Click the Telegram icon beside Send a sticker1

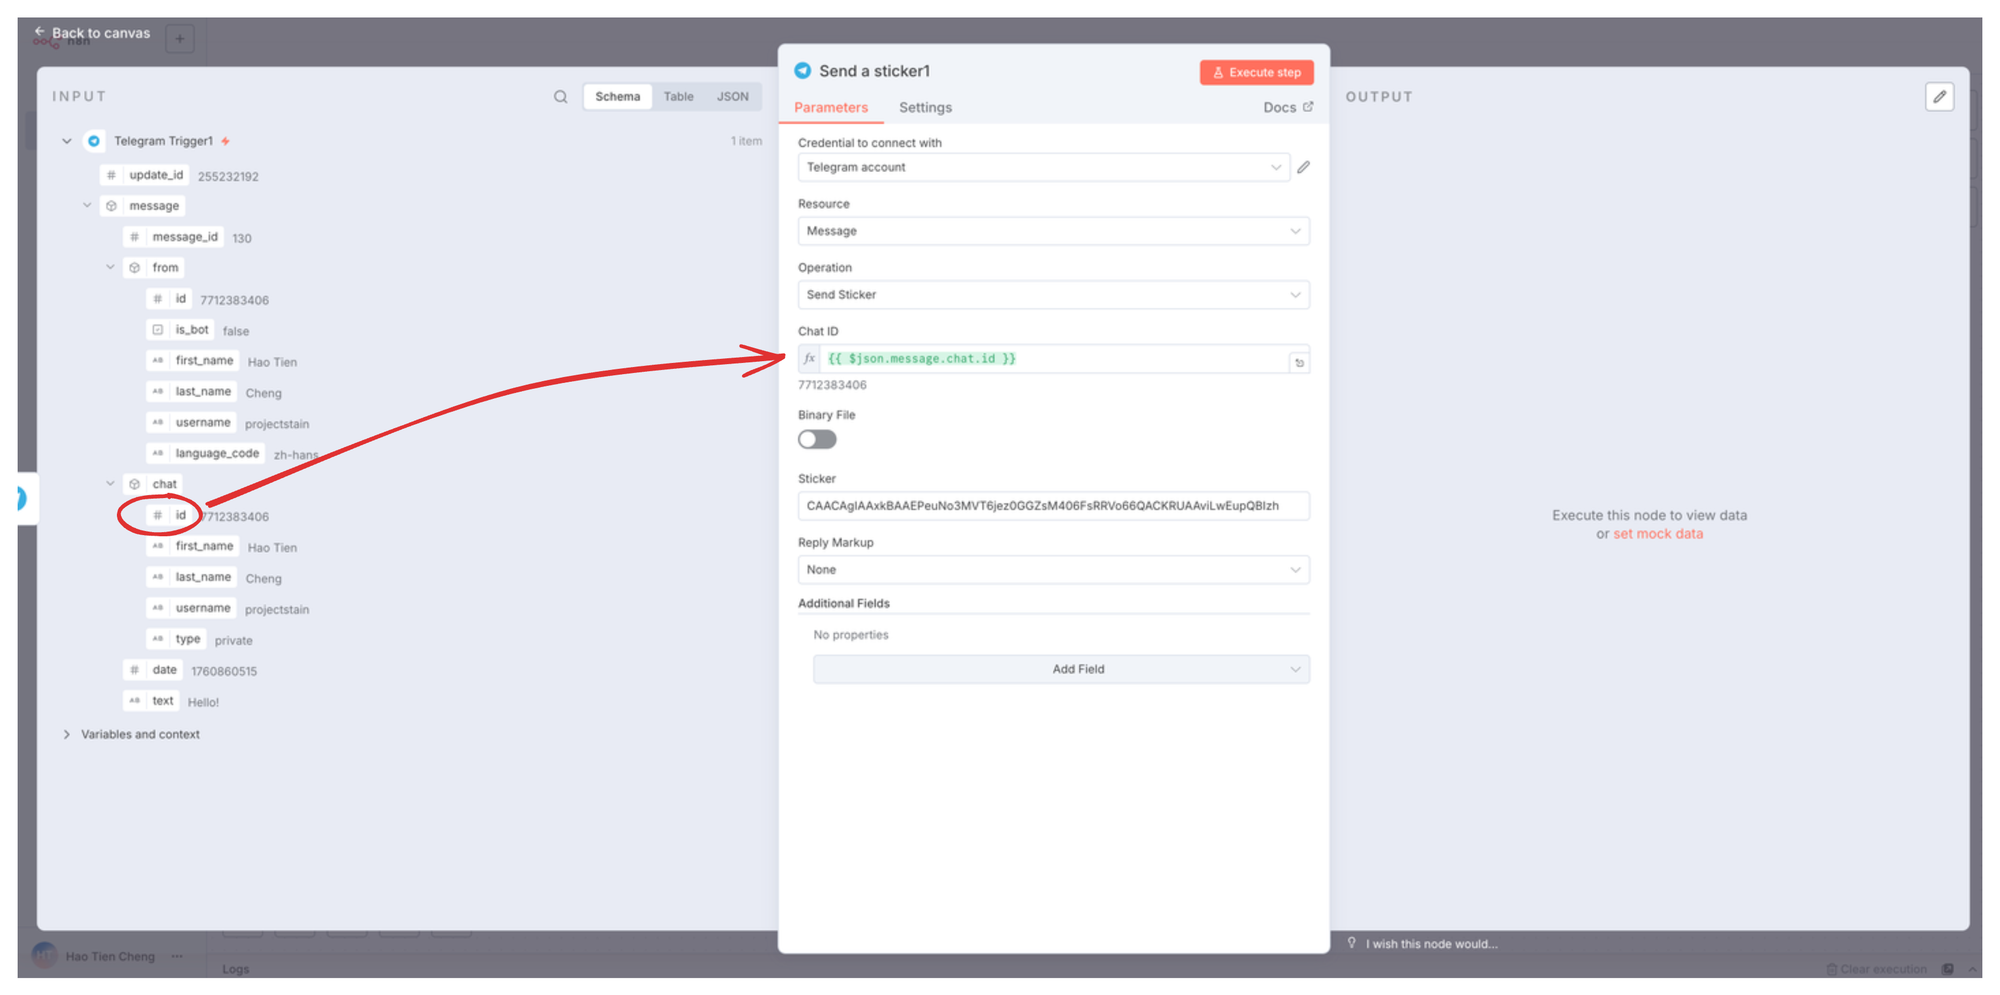point(802,71)
